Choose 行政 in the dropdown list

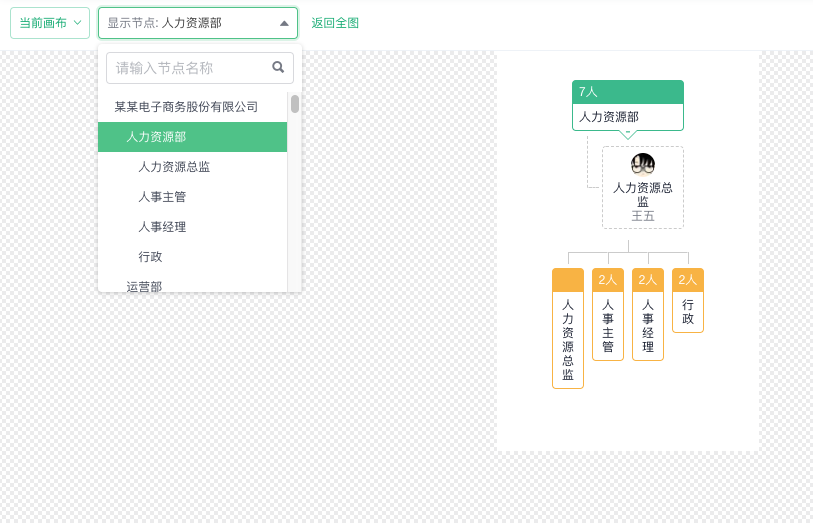tap(192, 257)
